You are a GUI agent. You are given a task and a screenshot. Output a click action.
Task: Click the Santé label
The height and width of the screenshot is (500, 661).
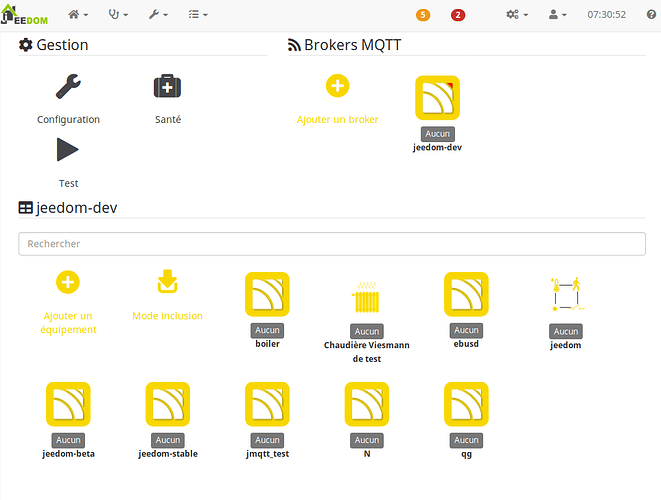[168, 119]
